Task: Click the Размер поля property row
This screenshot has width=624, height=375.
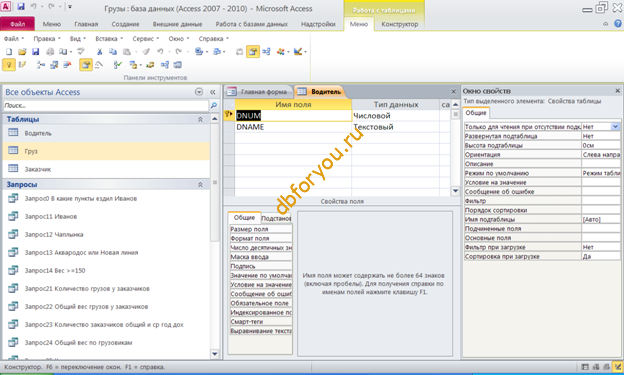Action: [x=261, y=229]
